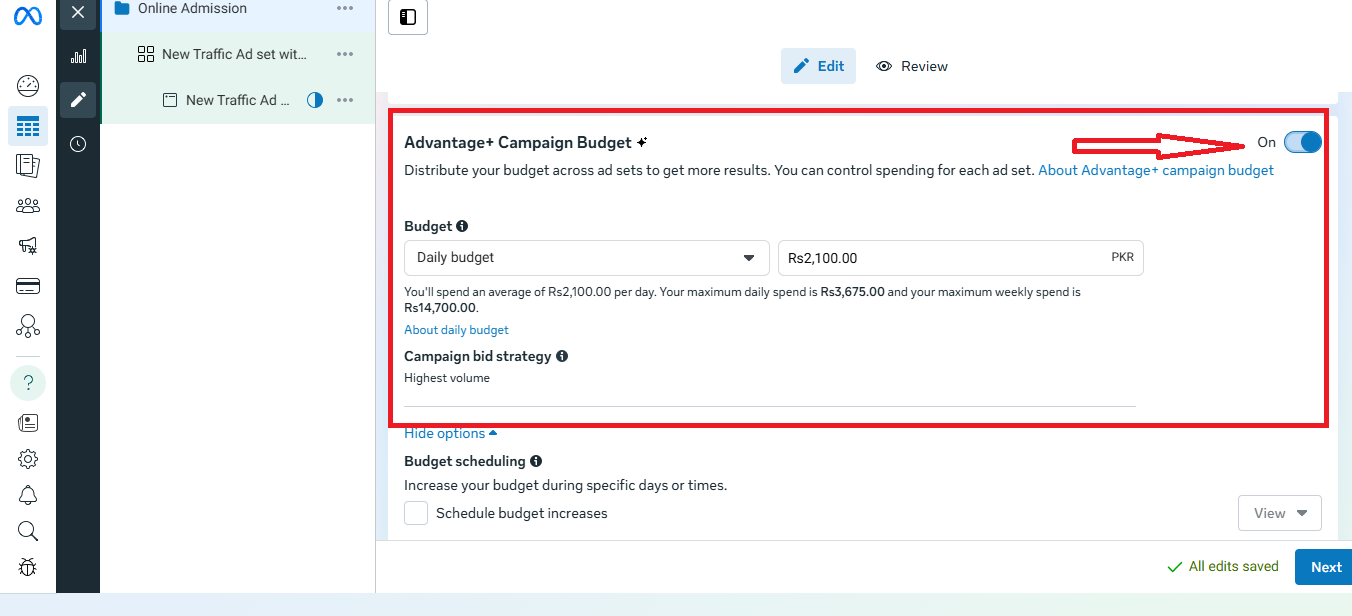Open Account overview gauge icon
1352x616 pixels.
[x=28, y=86]
